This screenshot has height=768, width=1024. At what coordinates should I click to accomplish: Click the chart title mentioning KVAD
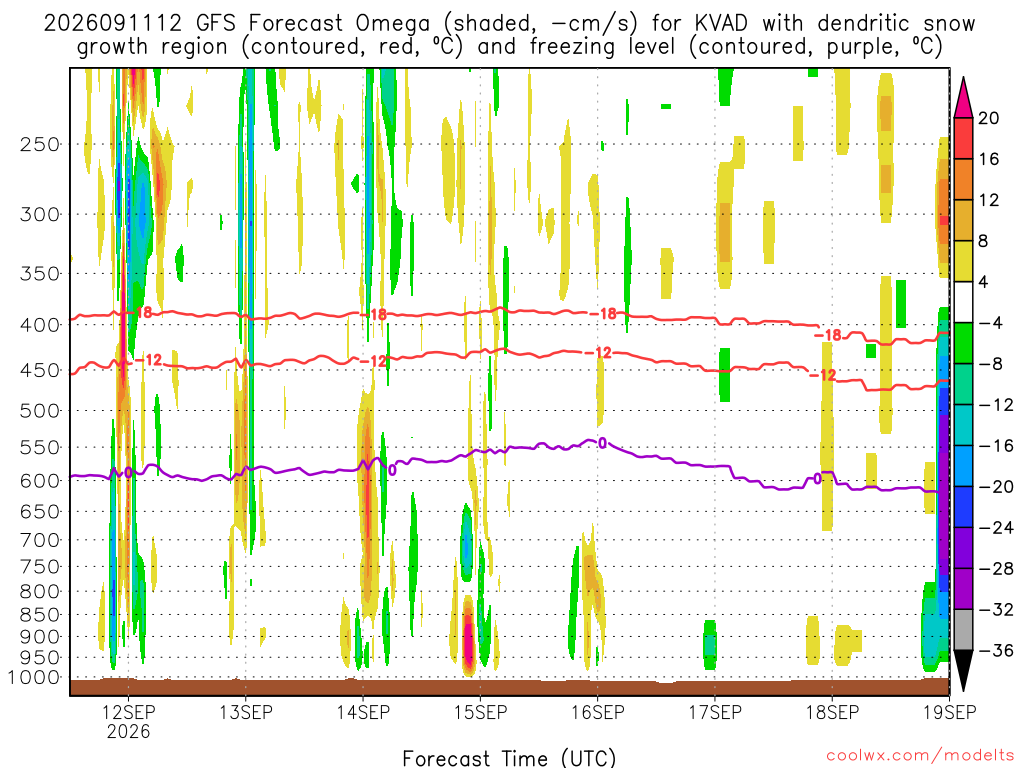[x=509, y=35]
